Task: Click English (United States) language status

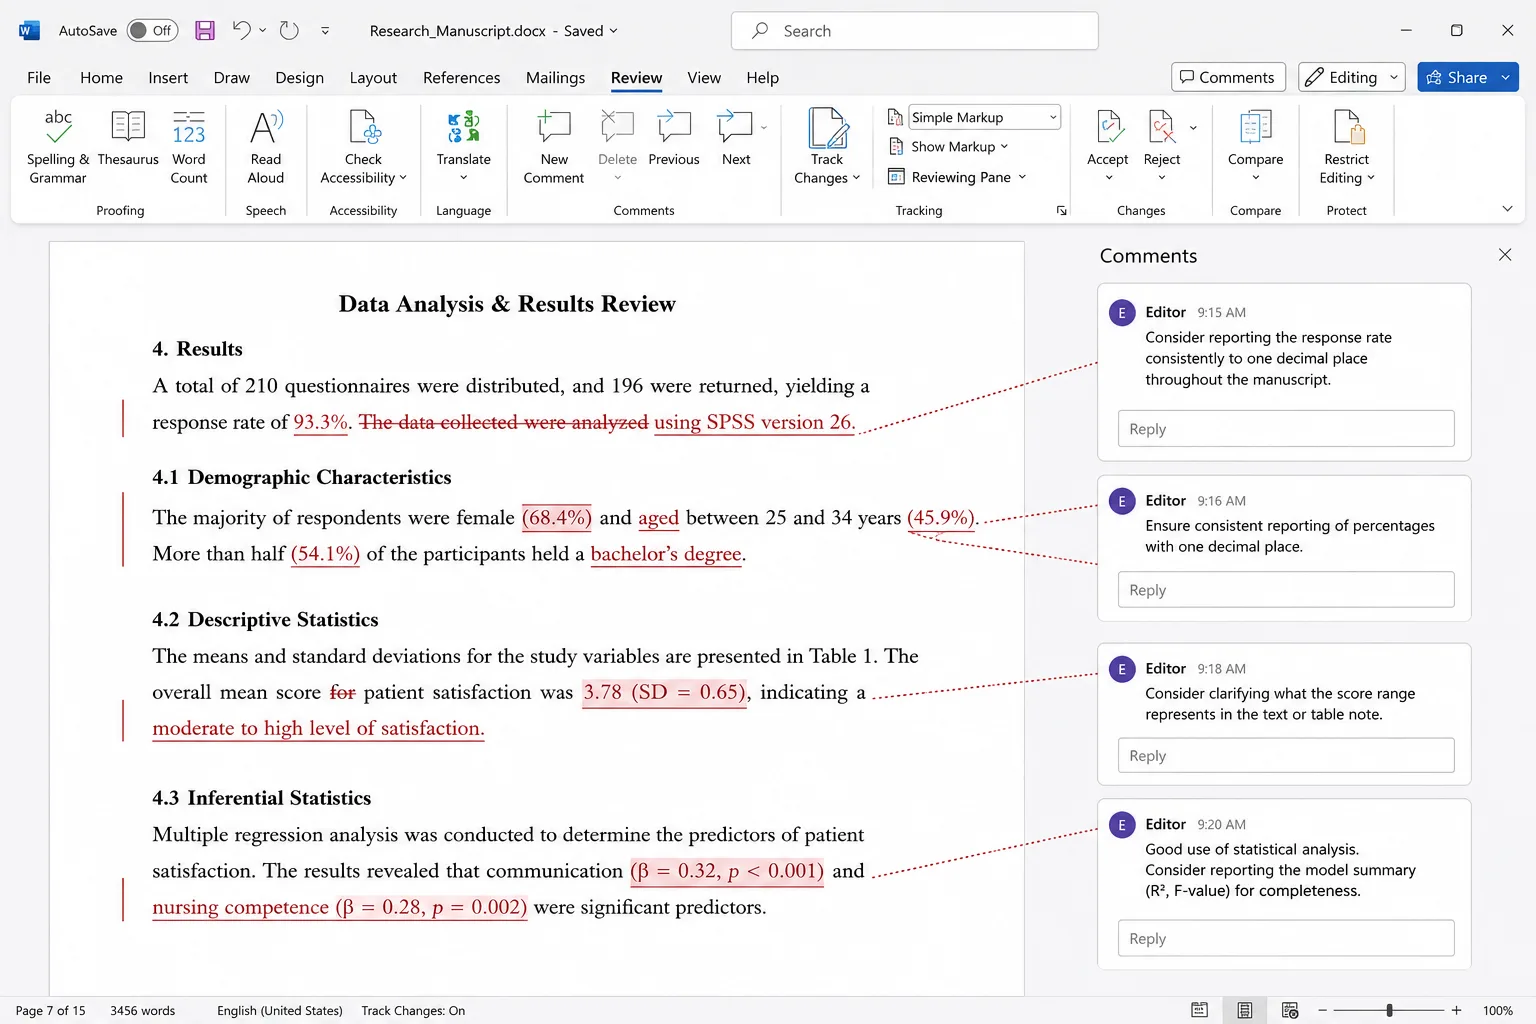Action: pyautogui.click(x=280, y=1010)
